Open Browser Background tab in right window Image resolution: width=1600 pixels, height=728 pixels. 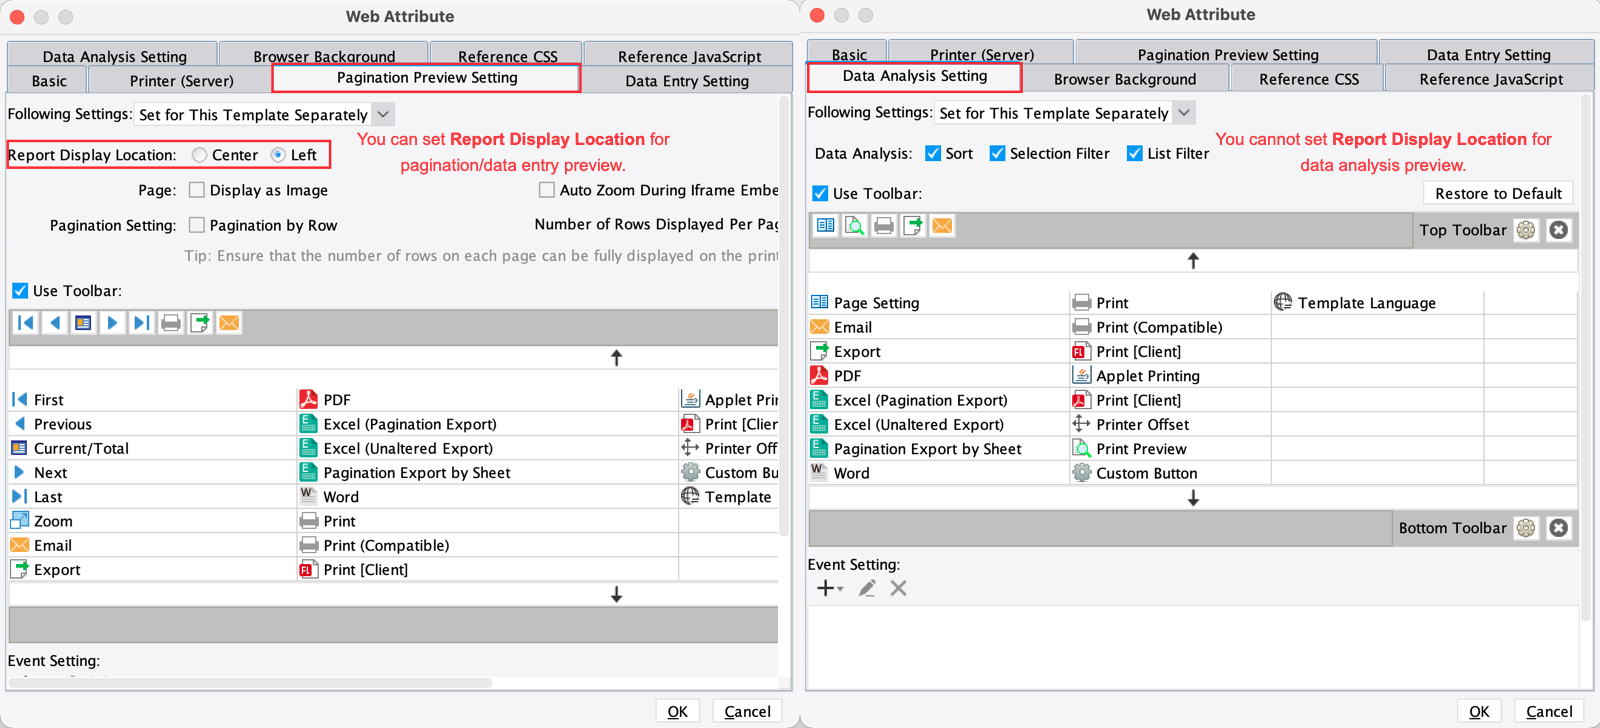[x=1125, y=79]
